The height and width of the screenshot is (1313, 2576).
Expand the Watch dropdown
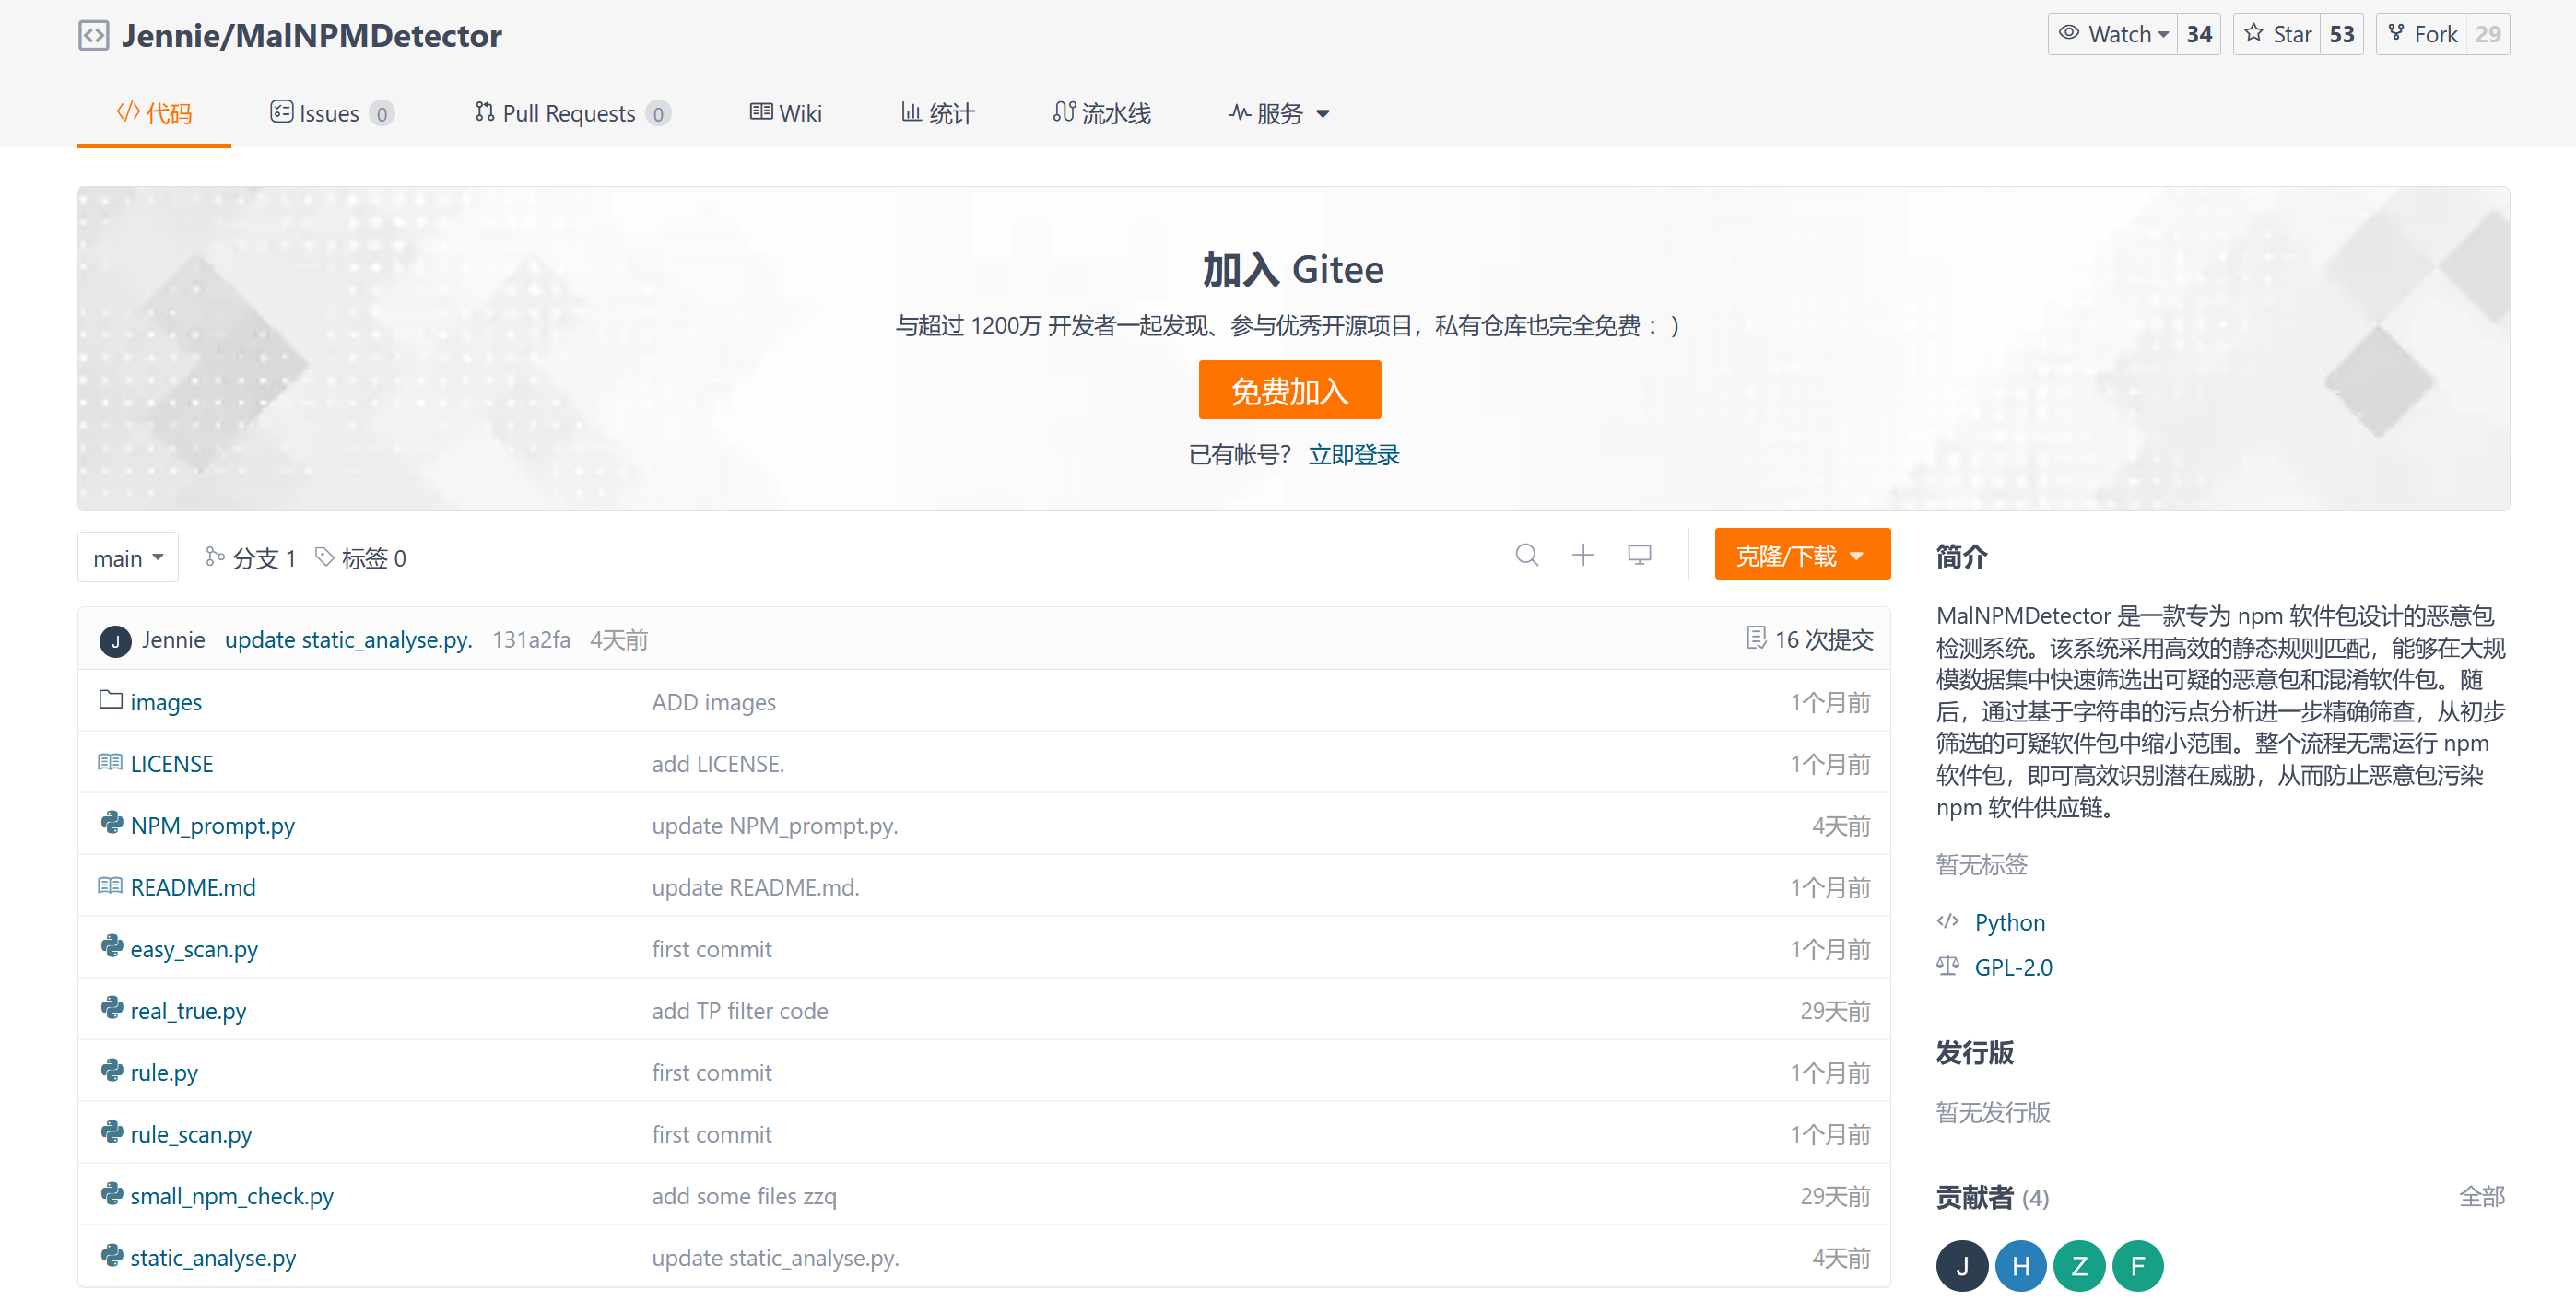(x=2113, y=34)
